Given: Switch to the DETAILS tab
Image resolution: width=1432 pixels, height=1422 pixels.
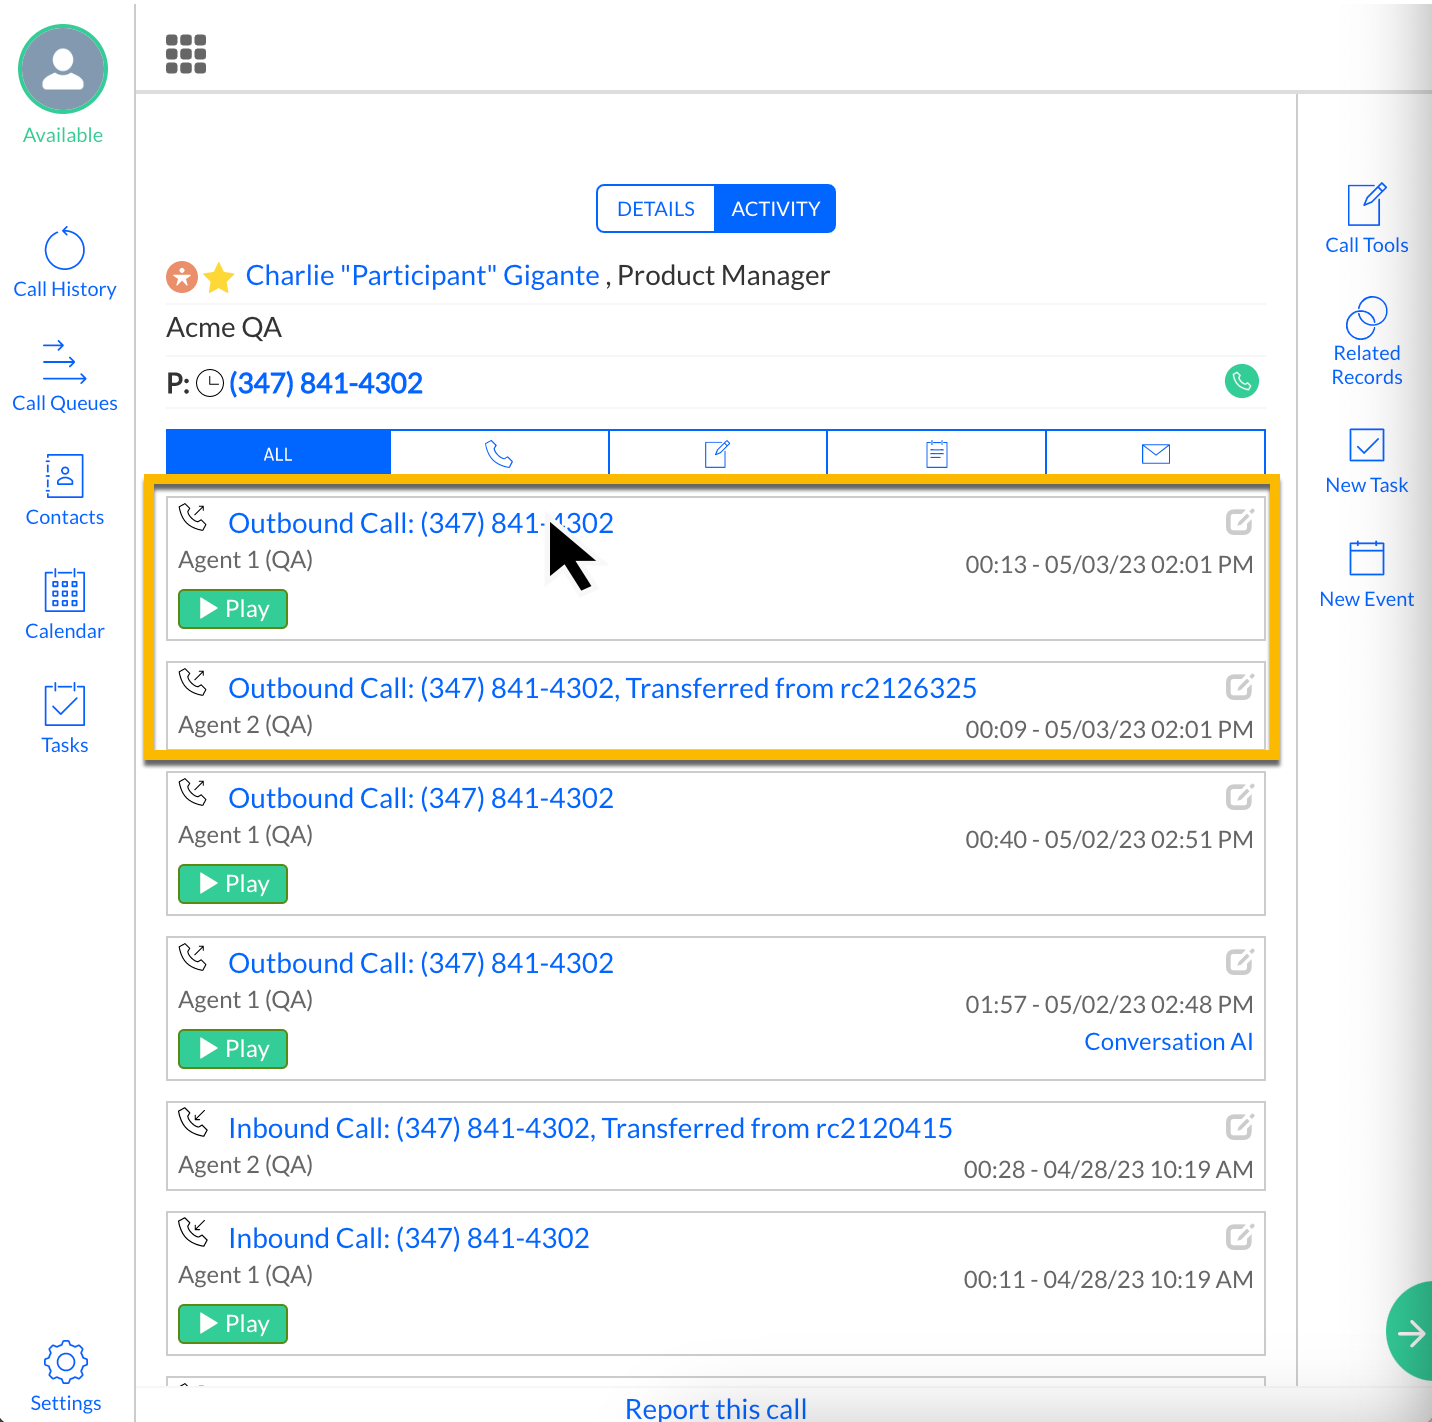Looking at the screenshot, I should coord(656,209).
